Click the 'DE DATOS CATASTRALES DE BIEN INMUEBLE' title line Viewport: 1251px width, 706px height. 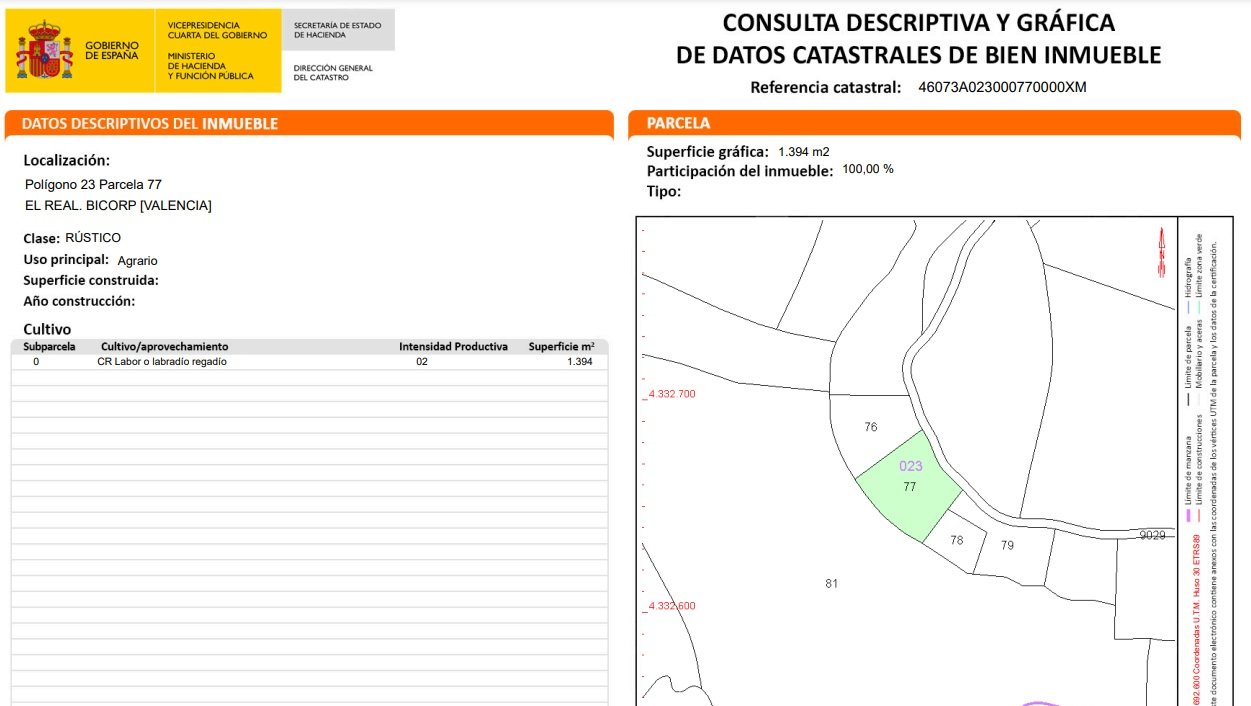[x=918, y=54]
